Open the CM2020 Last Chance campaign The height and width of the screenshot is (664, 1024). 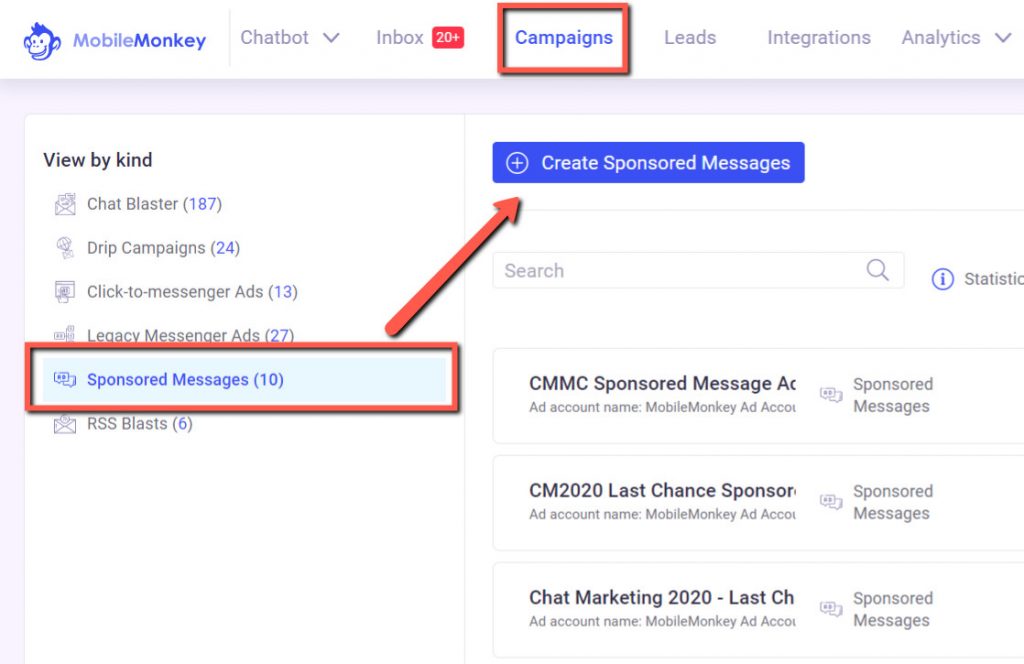[662, 491]
